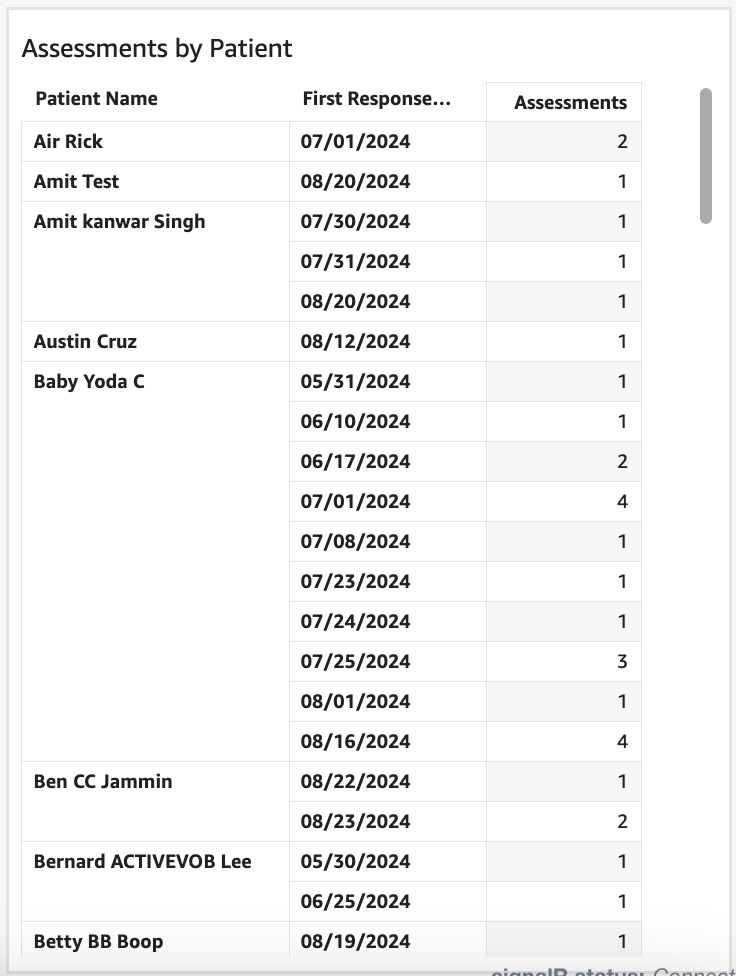This screenshot has width=736, height=976.
Task: Select the Austin Cruz patient cell
Action: pyautogui.click(x=85, y=342)
